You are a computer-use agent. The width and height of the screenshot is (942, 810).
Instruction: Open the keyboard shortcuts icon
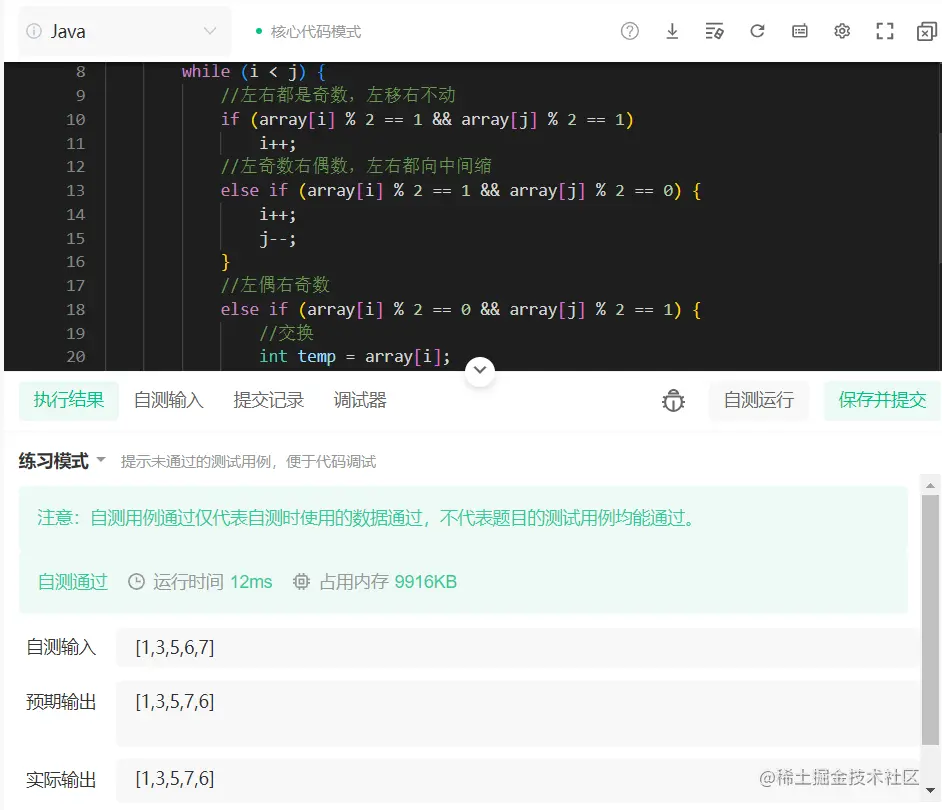click(x=800, y=31)
